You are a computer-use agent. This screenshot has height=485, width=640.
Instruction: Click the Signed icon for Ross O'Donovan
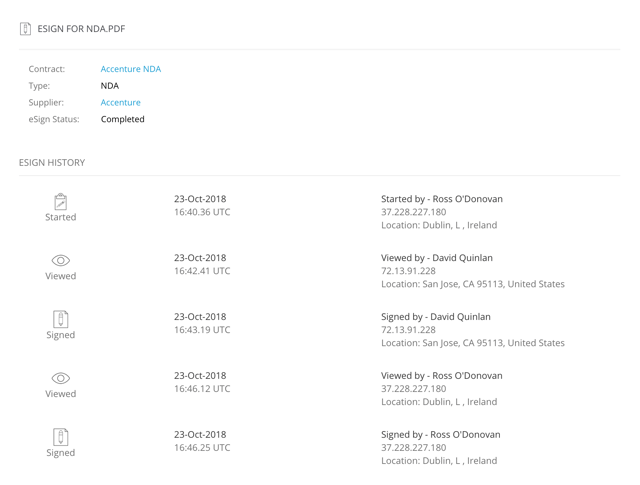pyautogui.click(x=60, y=437)
